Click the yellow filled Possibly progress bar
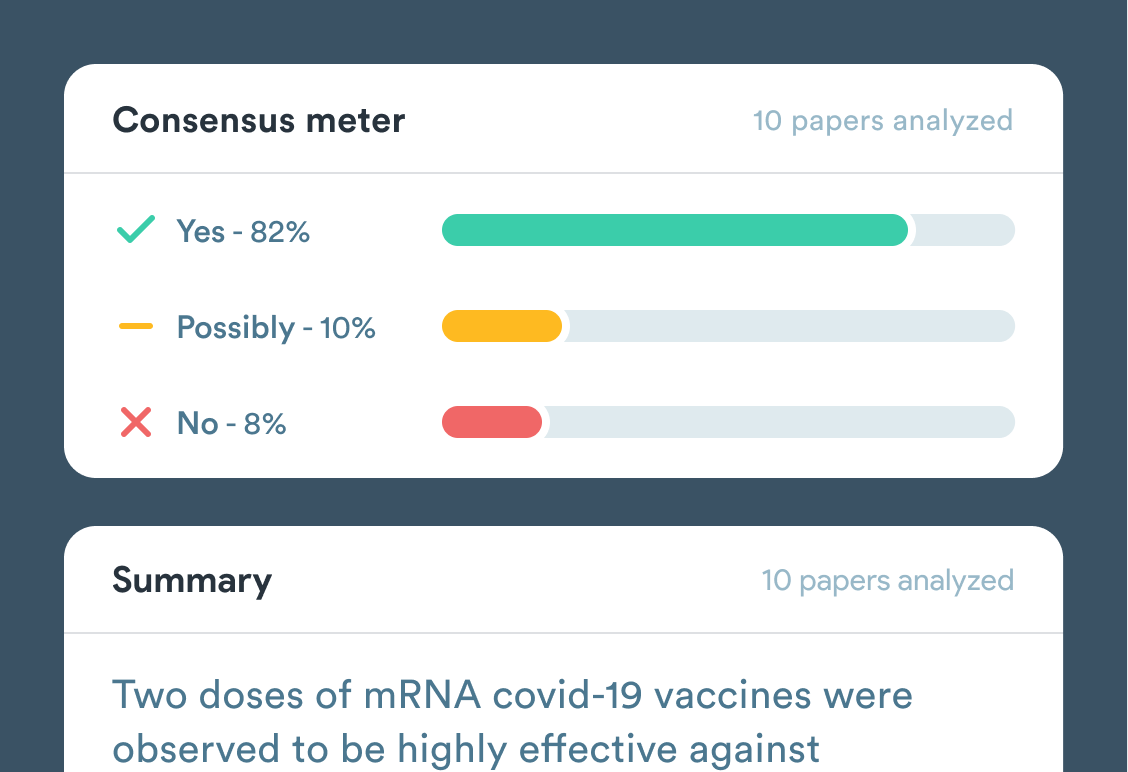 coord(502,326)
